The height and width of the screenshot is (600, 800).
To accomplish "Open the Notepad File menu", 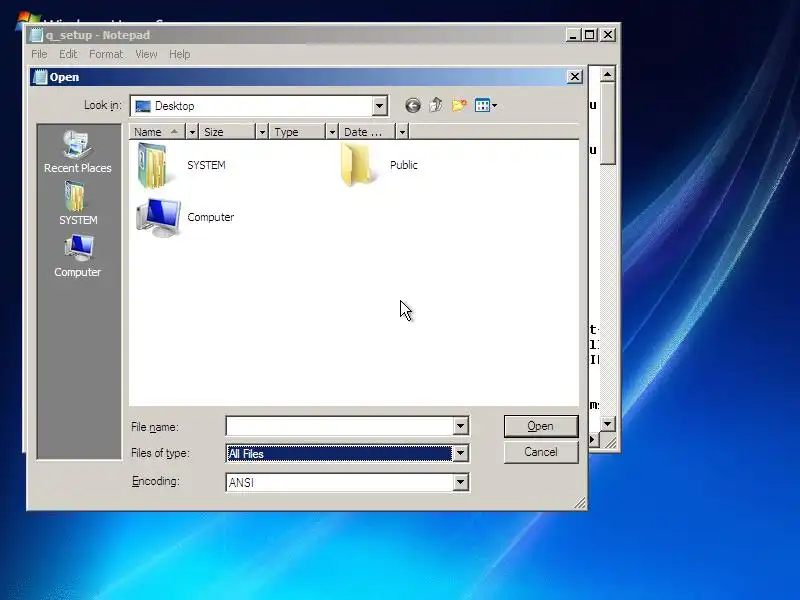I will (39, 54).
